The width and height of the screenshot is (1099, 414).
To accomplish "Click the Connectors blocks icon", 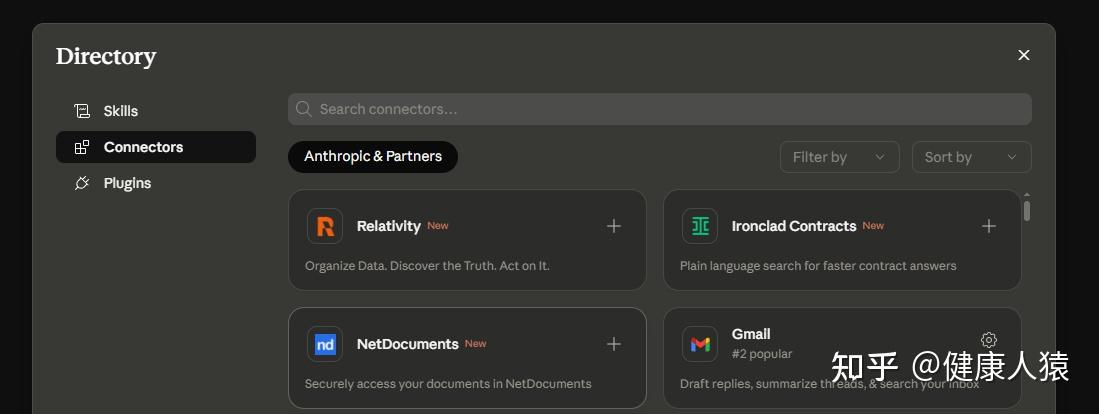I will (x=82, y=147).
